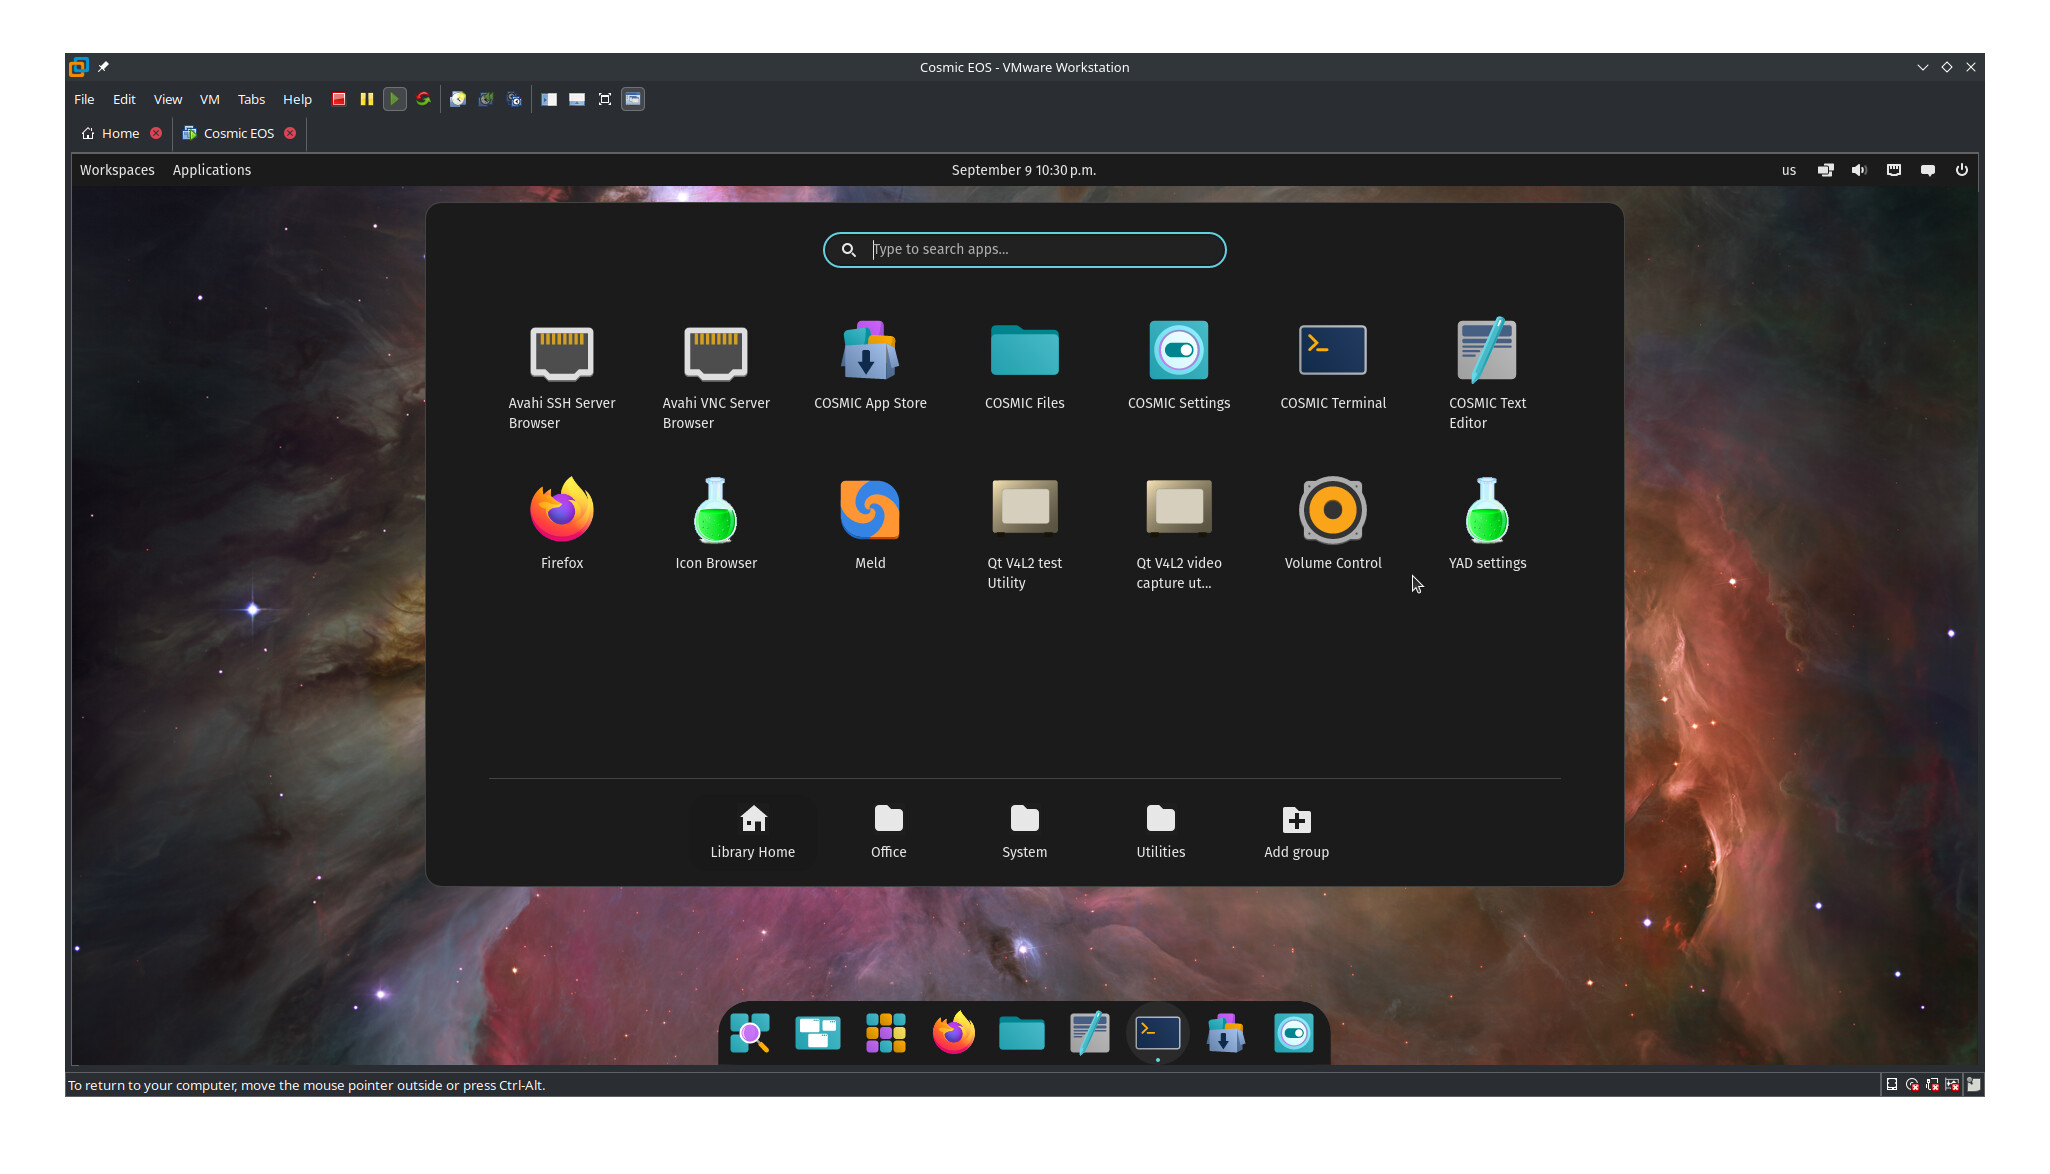Open App Store from the dock
Image resolution: width=2050 pixels, height=1174 pixels.
(1226, 1033)
